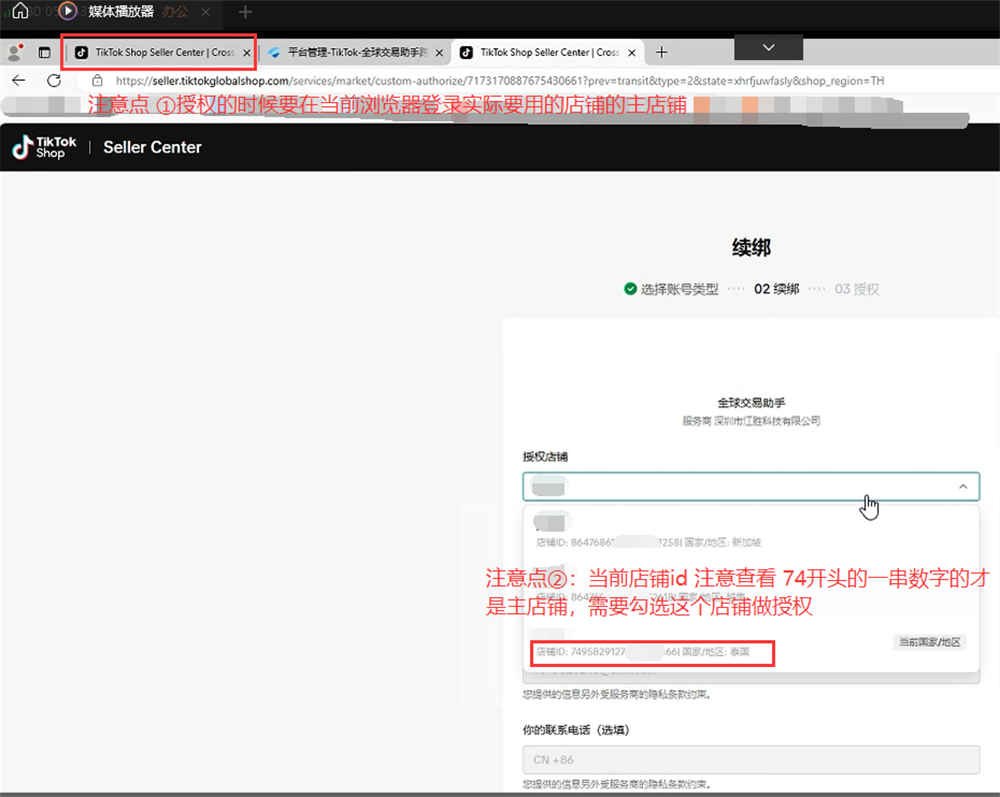Expand the tab list chevron dropdown
The width and height of the screenshot is (1000, 797).
click(768, 48)
